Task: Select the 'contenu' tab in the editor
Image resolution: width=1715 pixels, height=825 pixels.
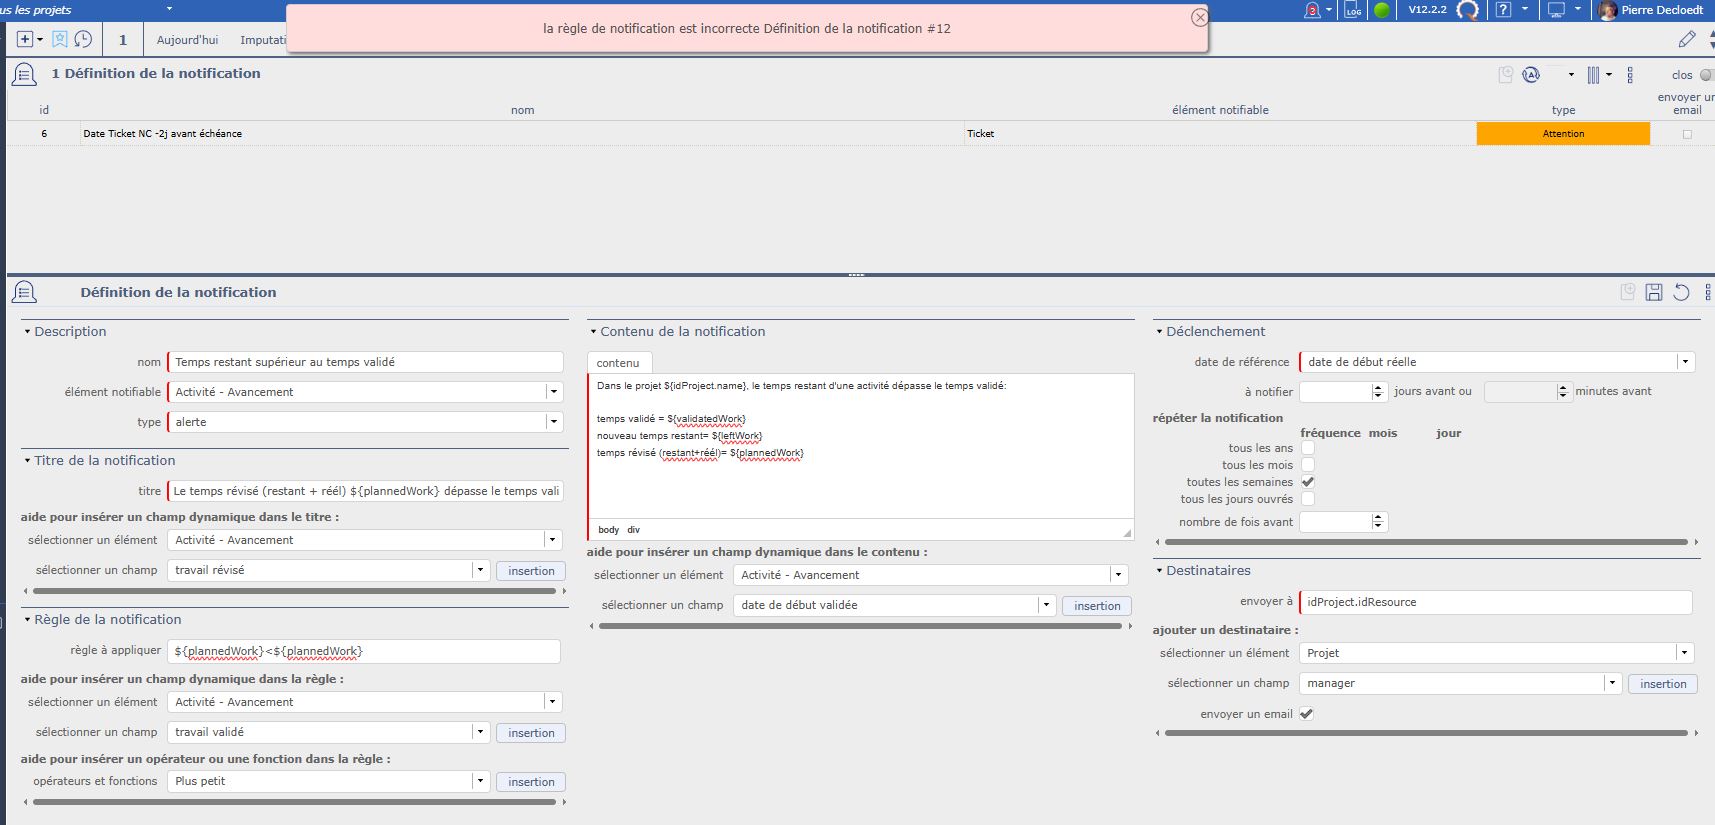Action: [x=618, y=363]
